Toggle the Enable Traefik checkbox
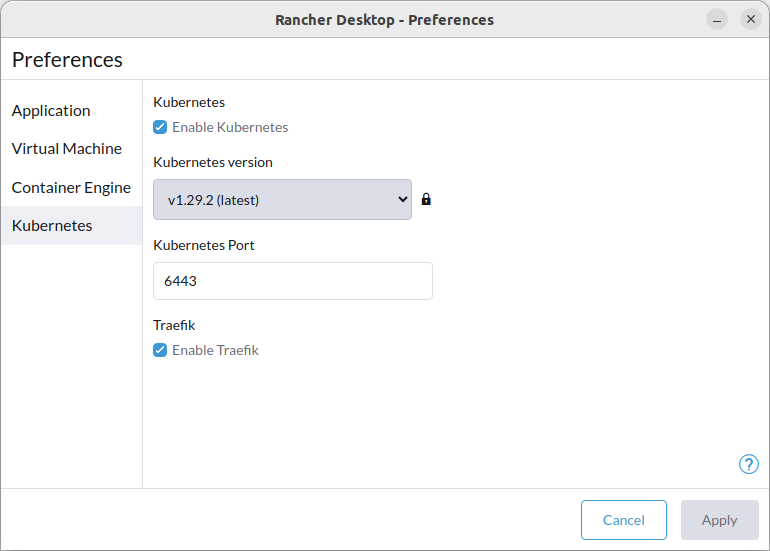770x551 pixels. click(x=160, y=350)
